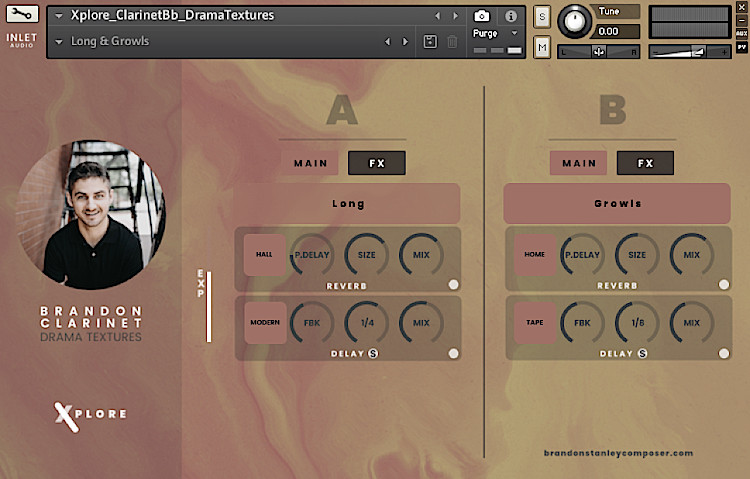Click the HALL reverb type button
750x479 pixels.
(264, 254)
